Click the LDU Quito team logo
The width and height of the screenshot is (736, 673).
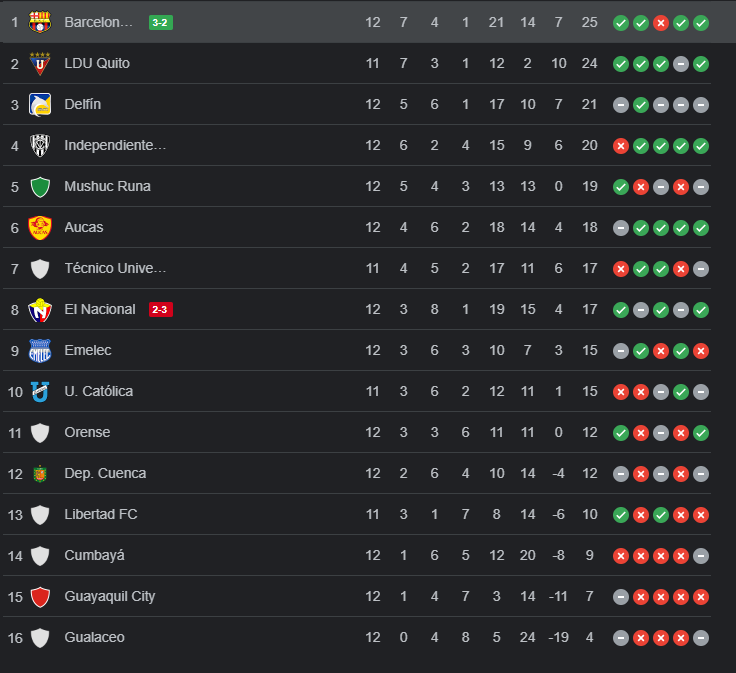(40, 63)
